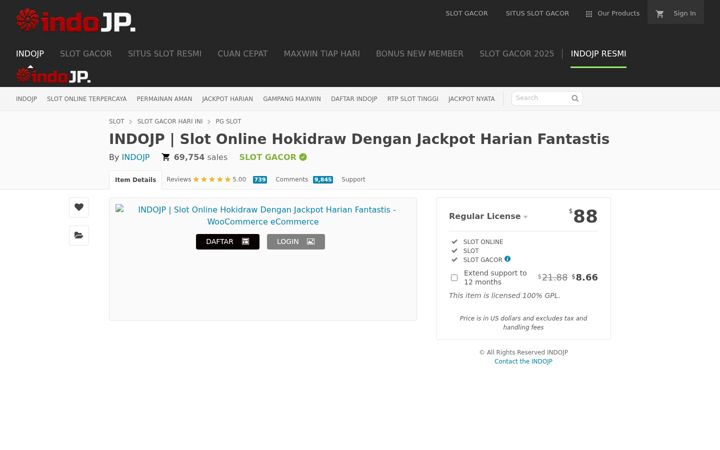720x450 pixels.
Task: Open GAMPANG MAXWIN sub-menu link
Action: 292,99
